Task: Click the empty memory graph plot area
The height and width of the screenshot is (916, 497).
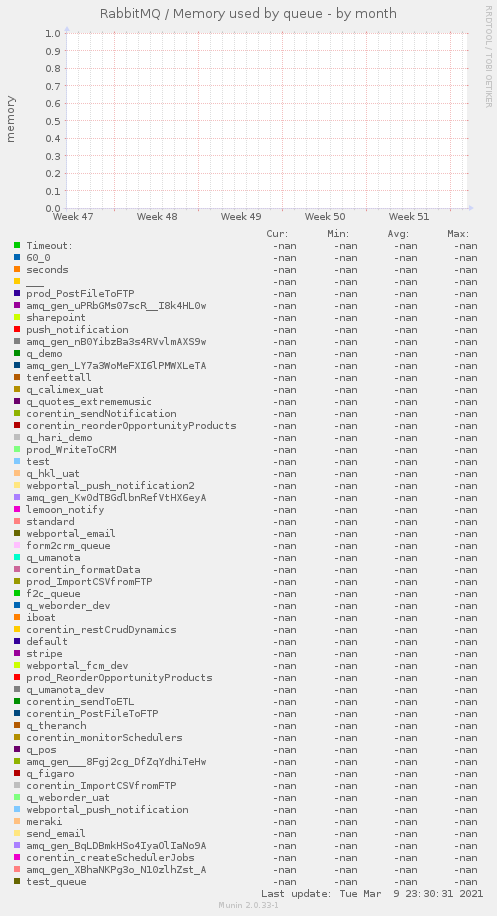Action: (x=267, y=121)
